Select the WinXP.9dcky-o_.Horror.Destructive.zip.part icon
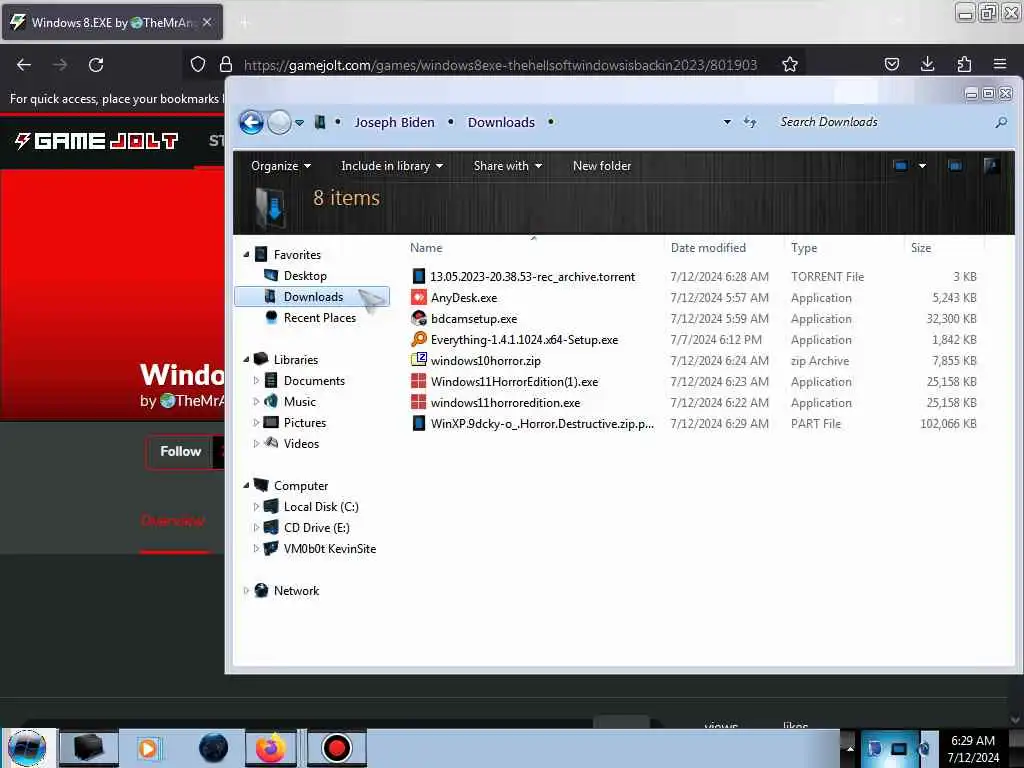Viewport: 1024px width, 768px height. (419, 423)
